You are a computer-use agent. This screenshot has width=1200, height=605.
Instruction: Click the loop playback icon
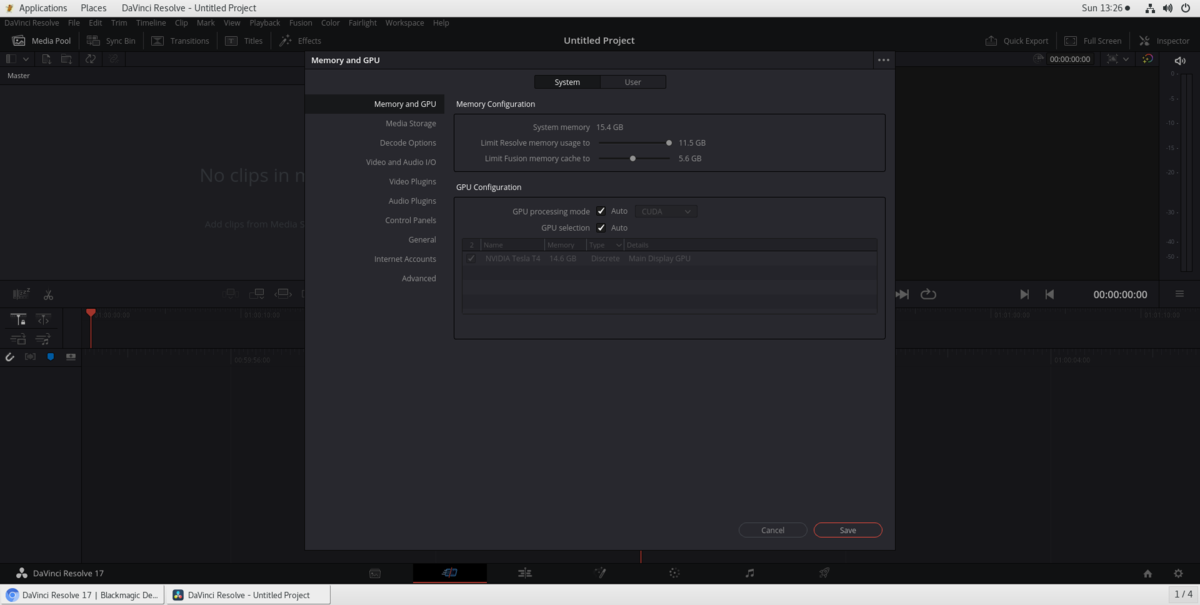click(928, 294)
